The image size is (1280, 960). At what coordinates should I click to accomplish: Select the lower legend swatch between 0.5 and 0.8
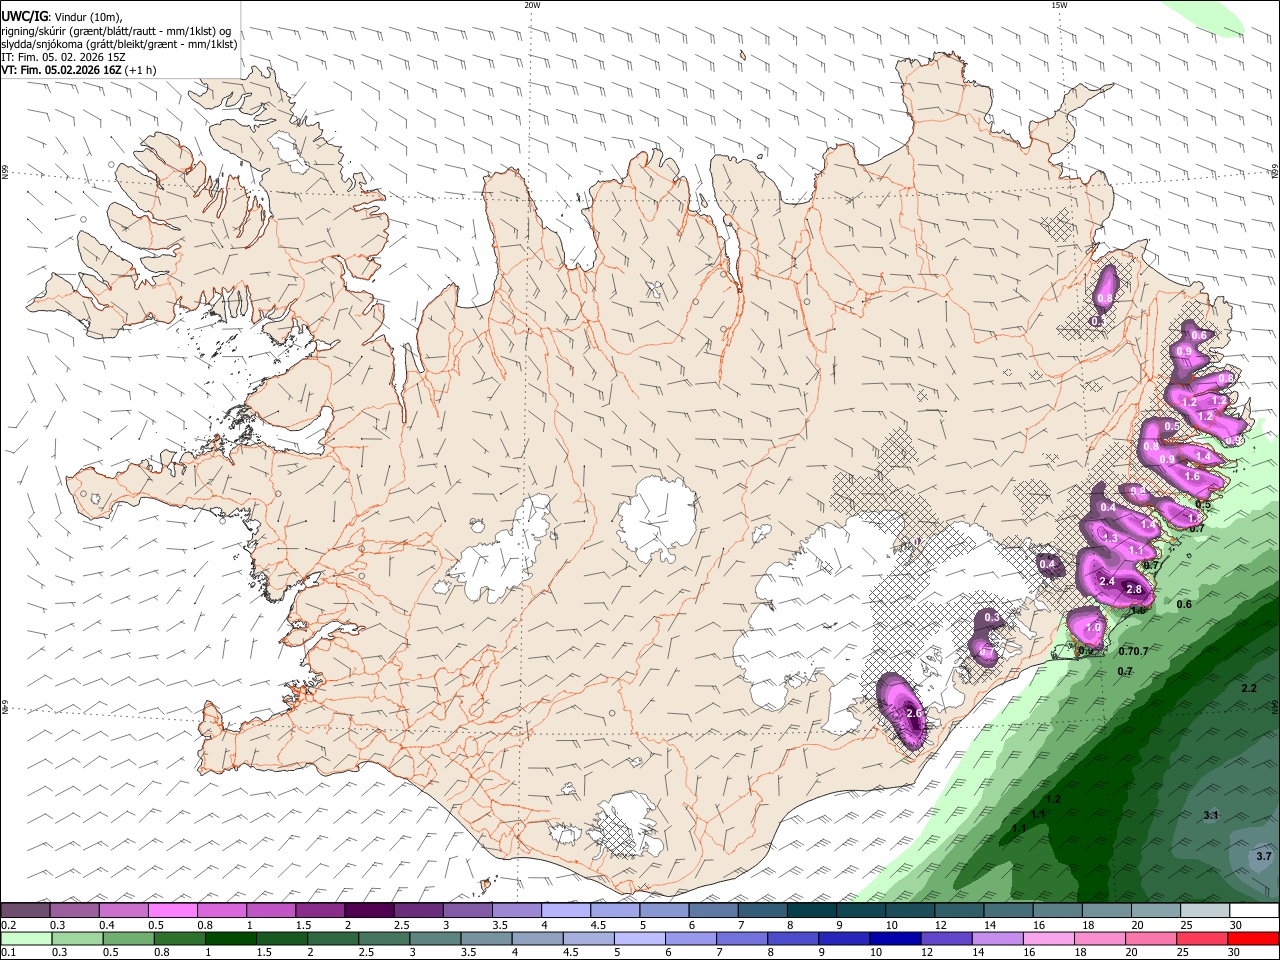click(x=128, y=938)
